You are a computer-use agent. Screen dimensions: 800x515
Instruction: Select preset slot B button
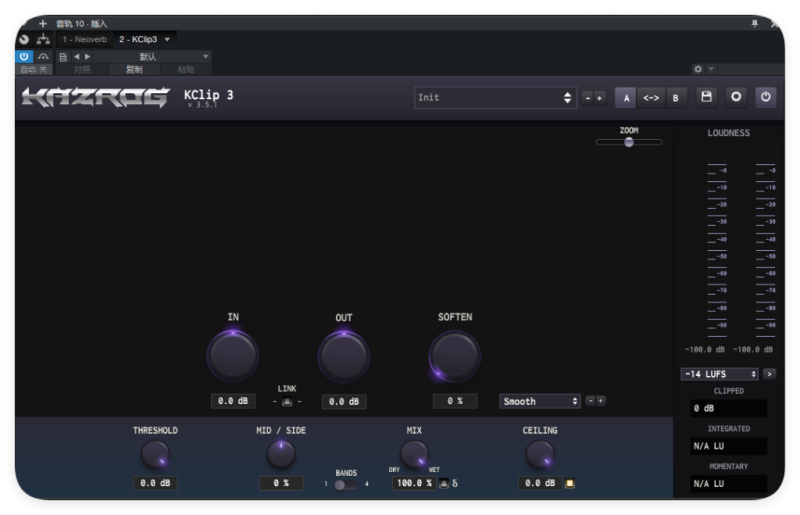click(675, 98)
